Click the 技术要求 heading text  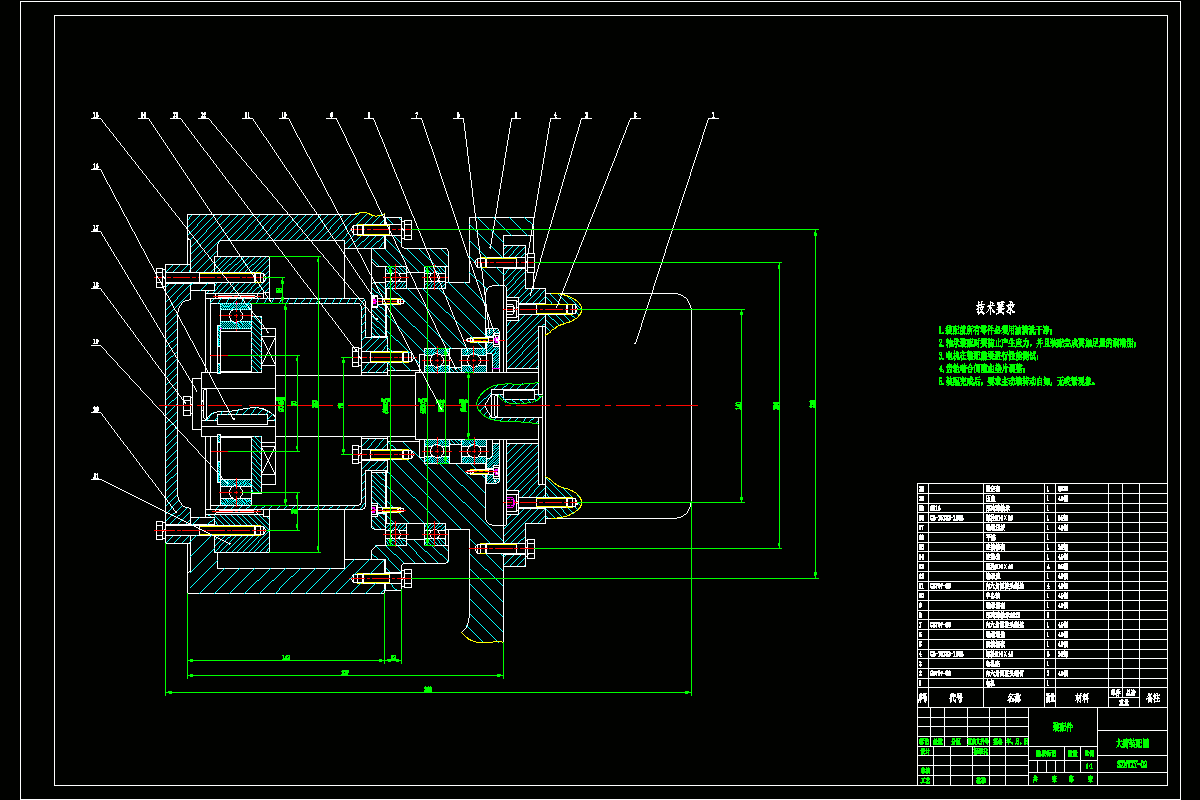pyautogui.click(x=996, y=308)
